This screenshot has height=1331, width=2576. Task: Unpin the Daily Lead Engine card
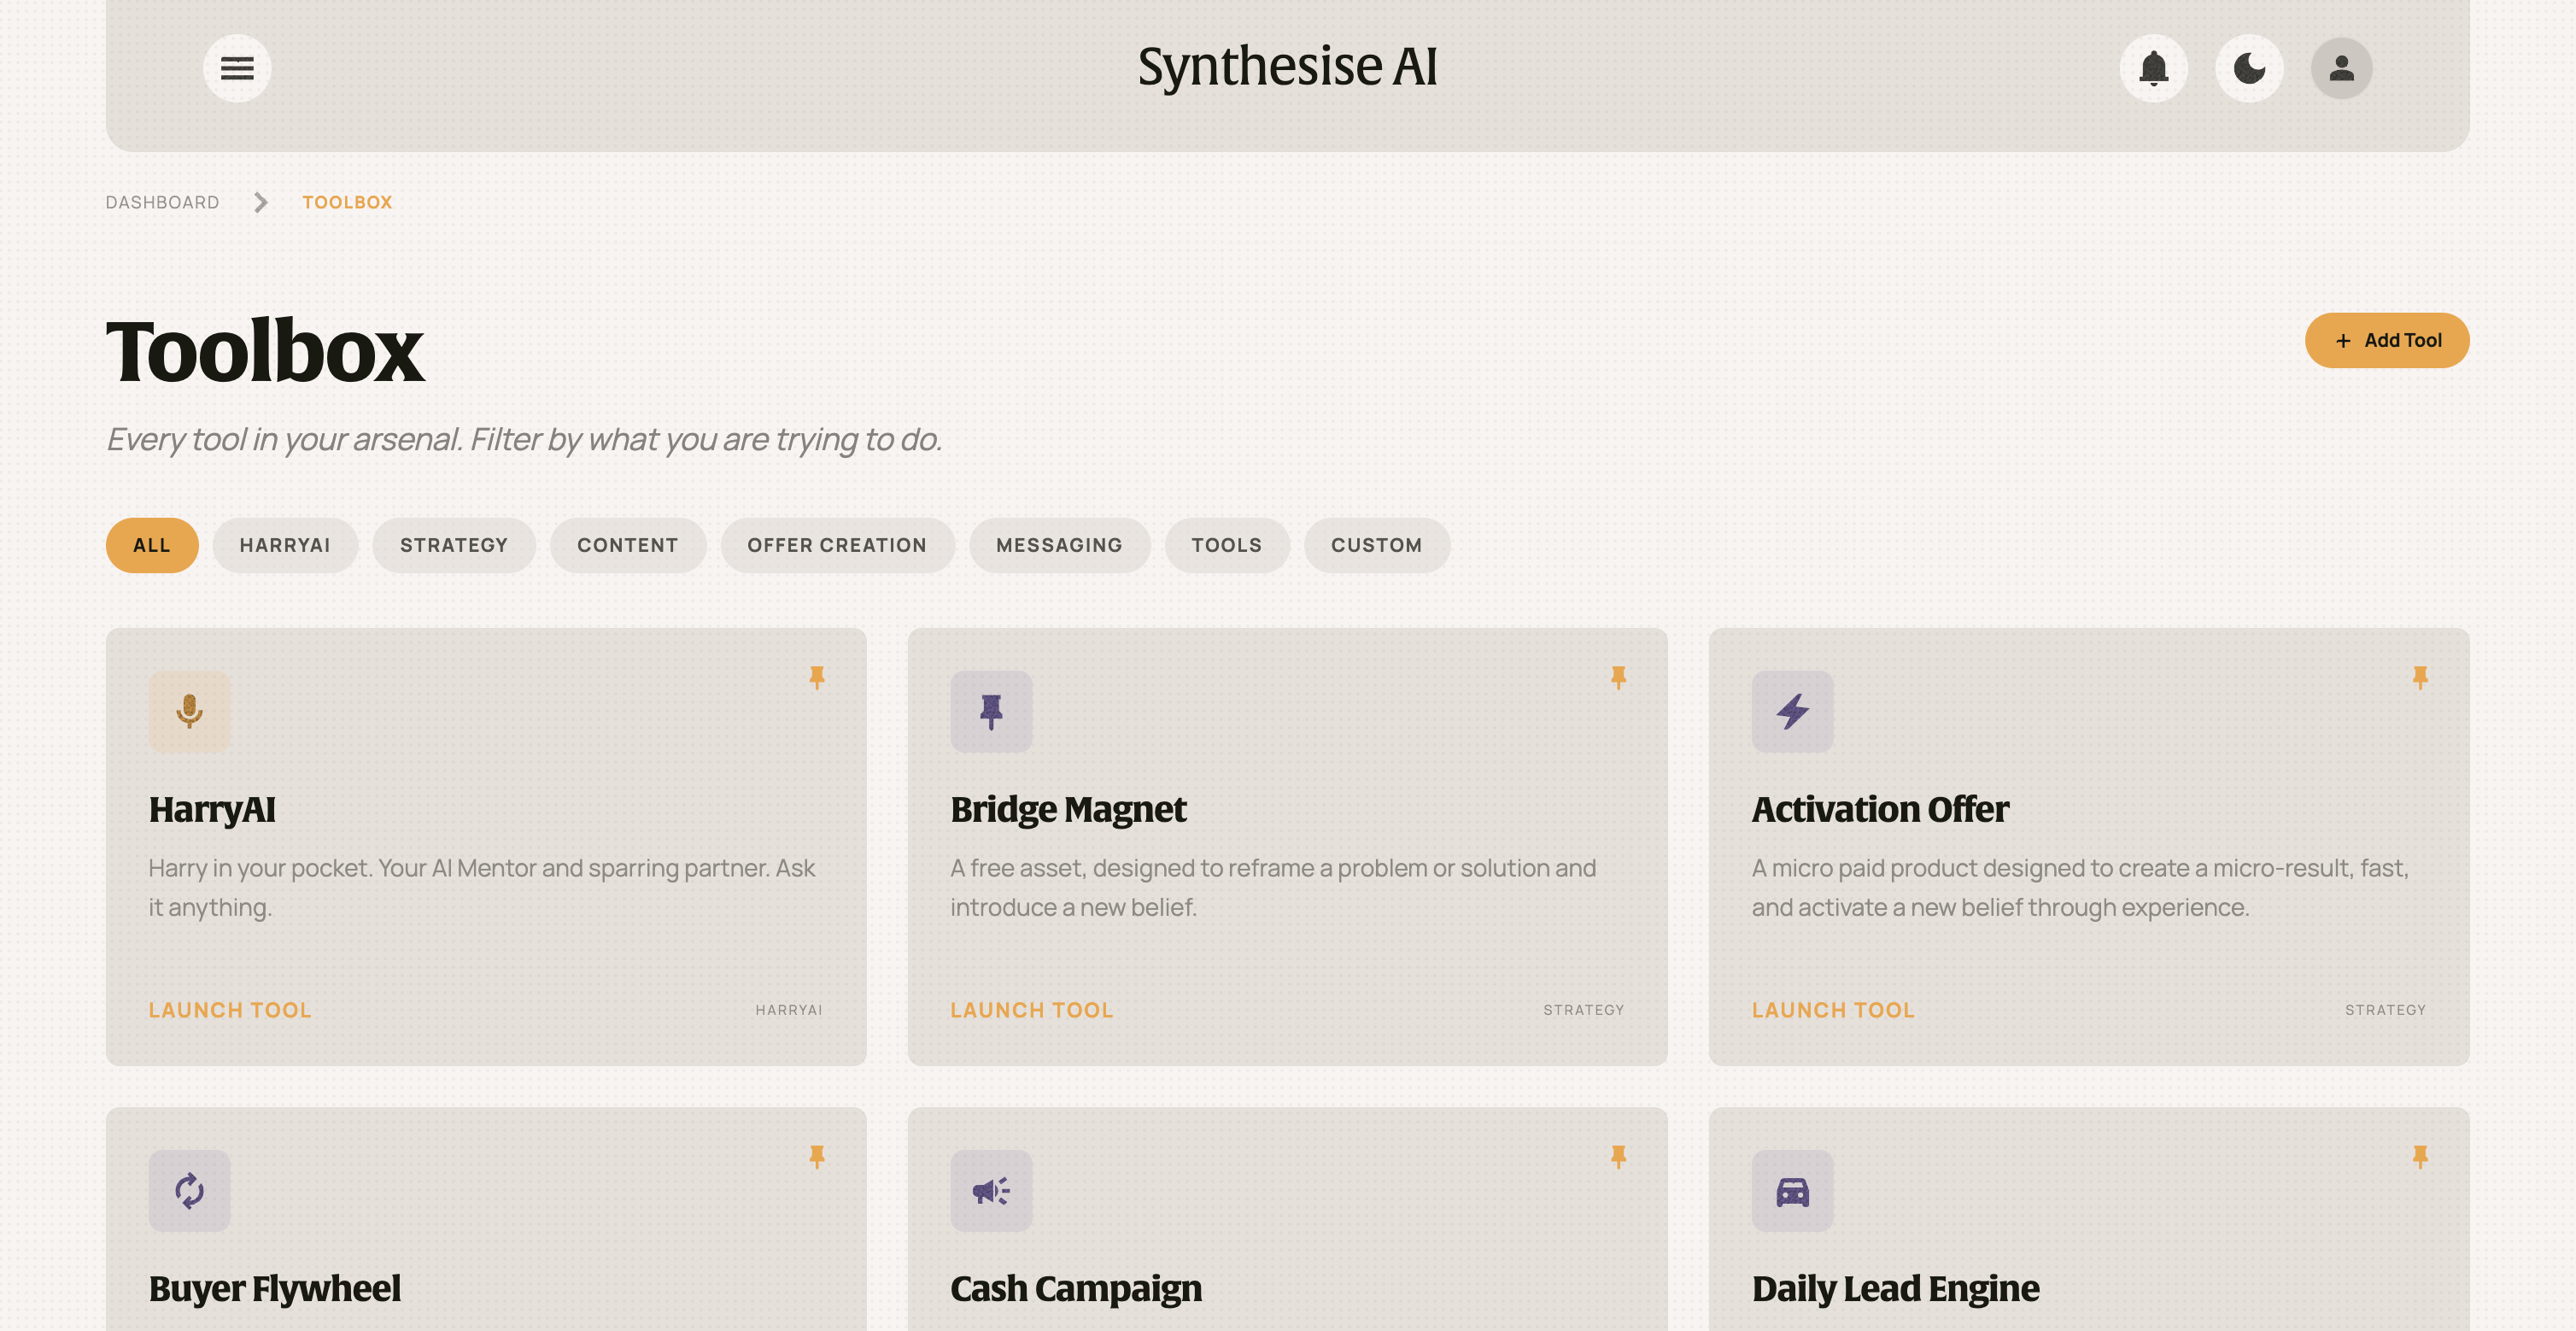click(x=2420, y=1157)
